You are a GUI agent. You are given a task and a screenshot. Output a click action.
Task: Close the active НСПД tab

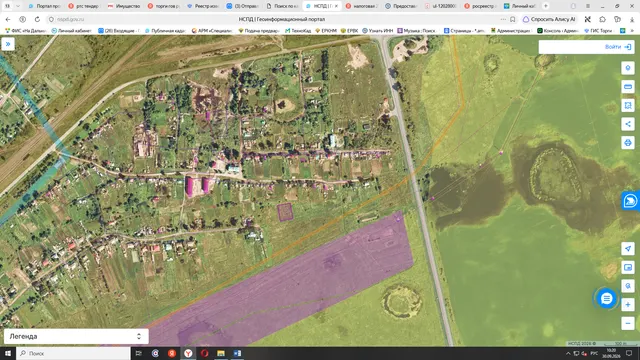336,6
